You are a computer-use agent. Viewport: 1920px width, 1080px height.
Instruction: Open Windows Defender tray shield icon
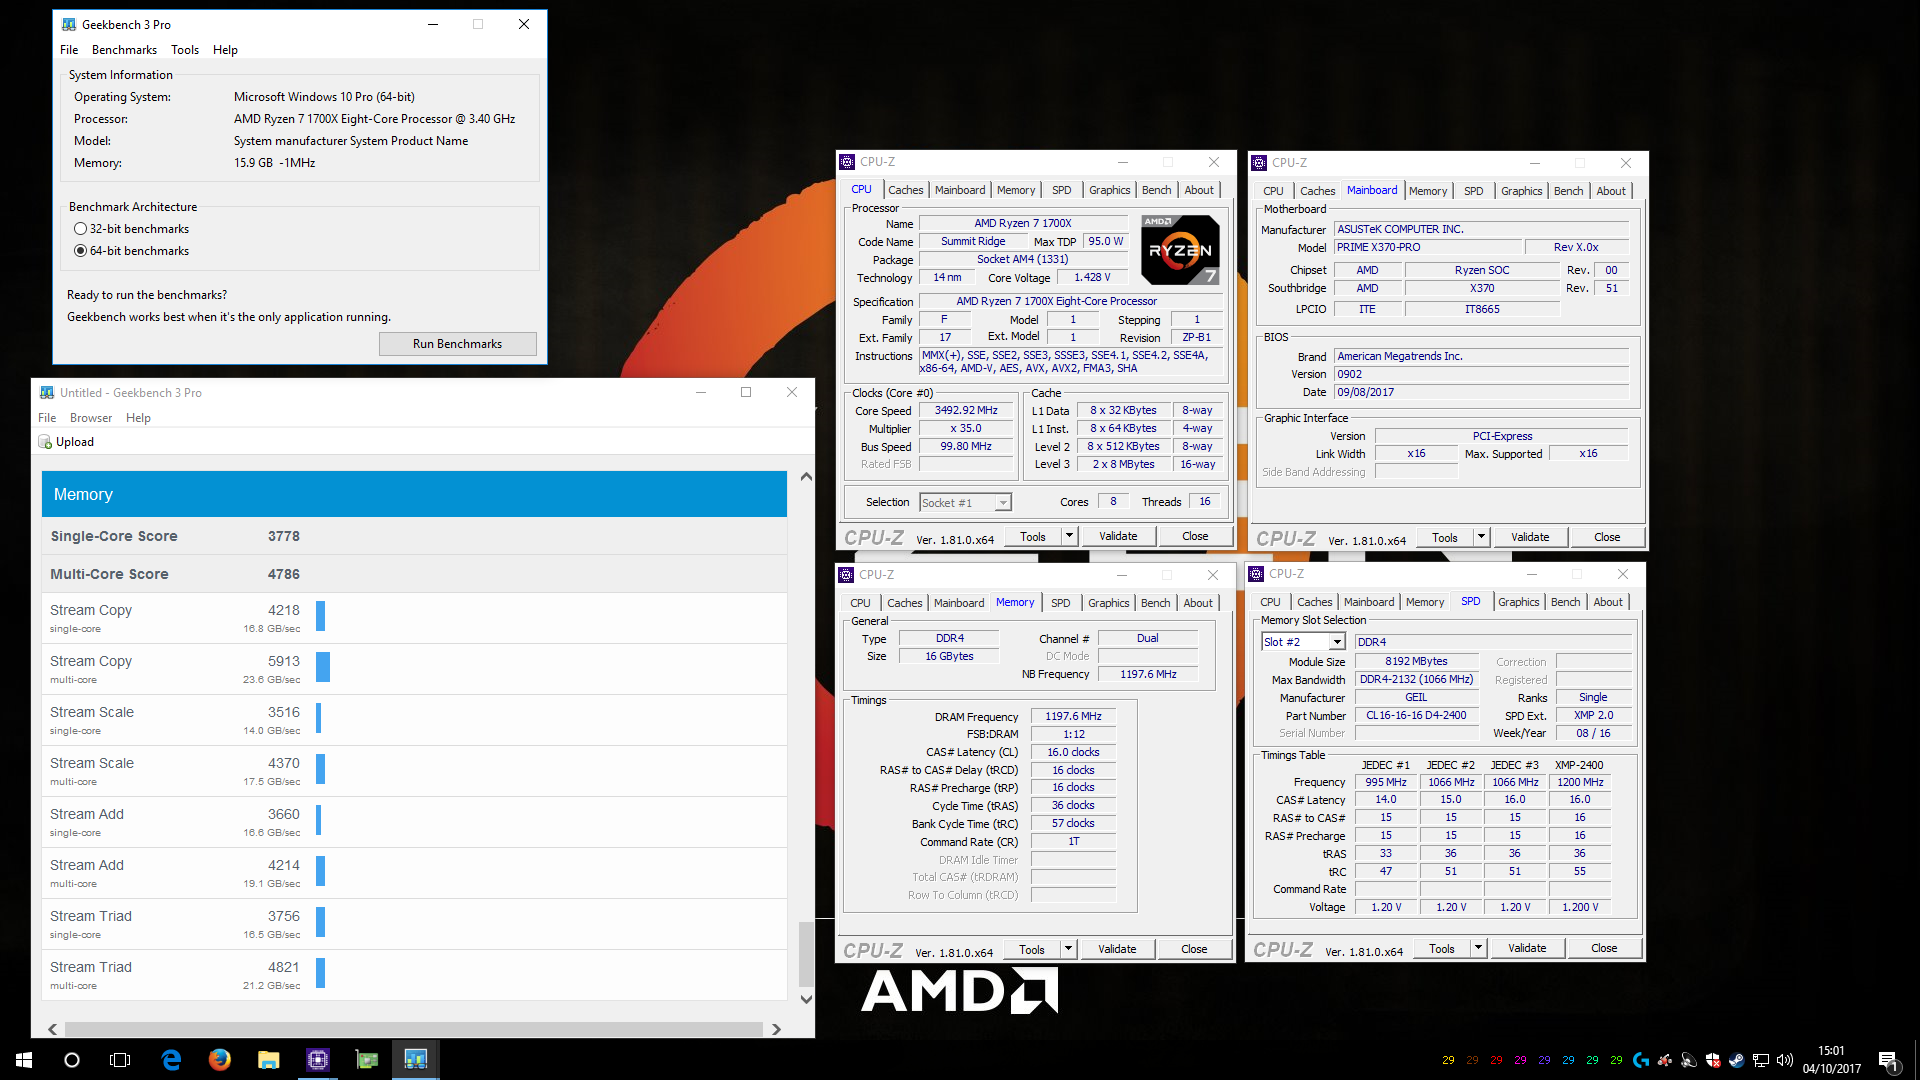click(x=1713, y=1060)
